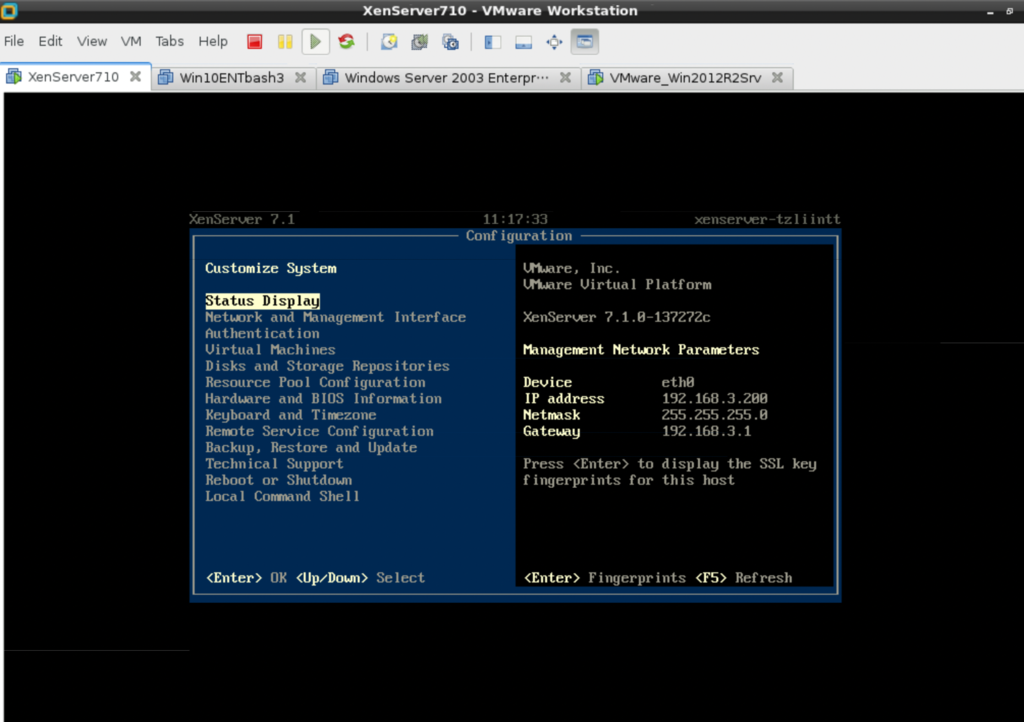Click the Enter OK hint text
1024x722 pixels.
tap(246, 578)
